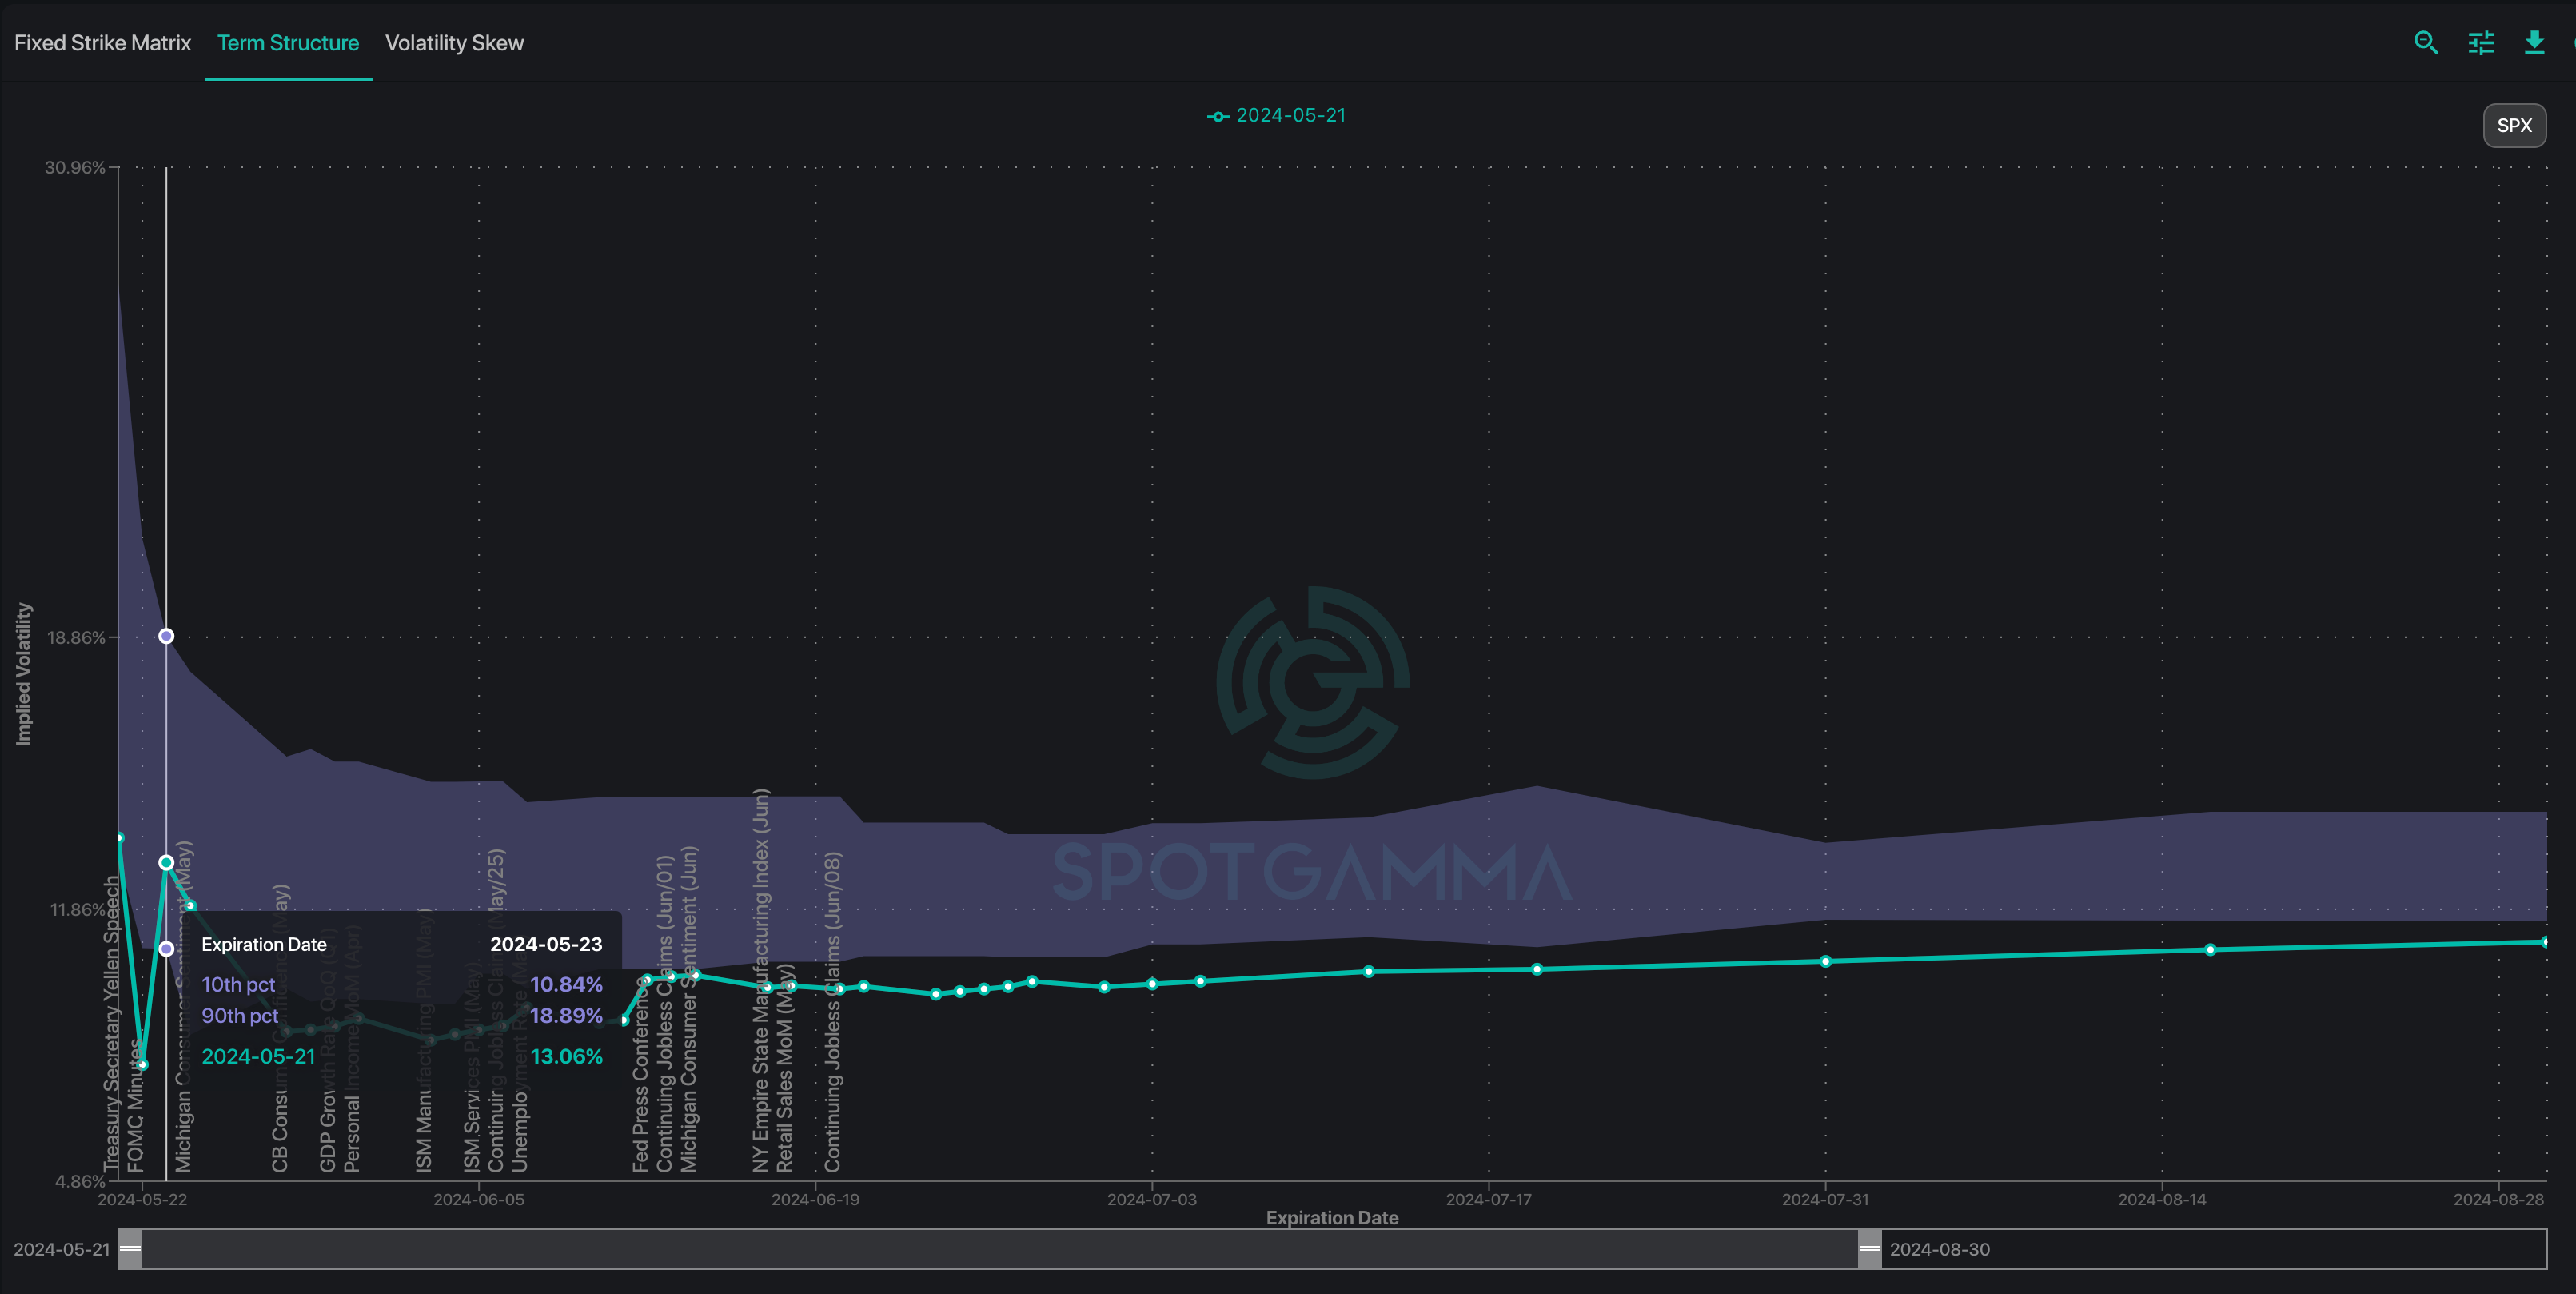Switch to Fixed Strike Matrix tab
The height and width of the screenshot is (1294, 2576).
(102, 43)
